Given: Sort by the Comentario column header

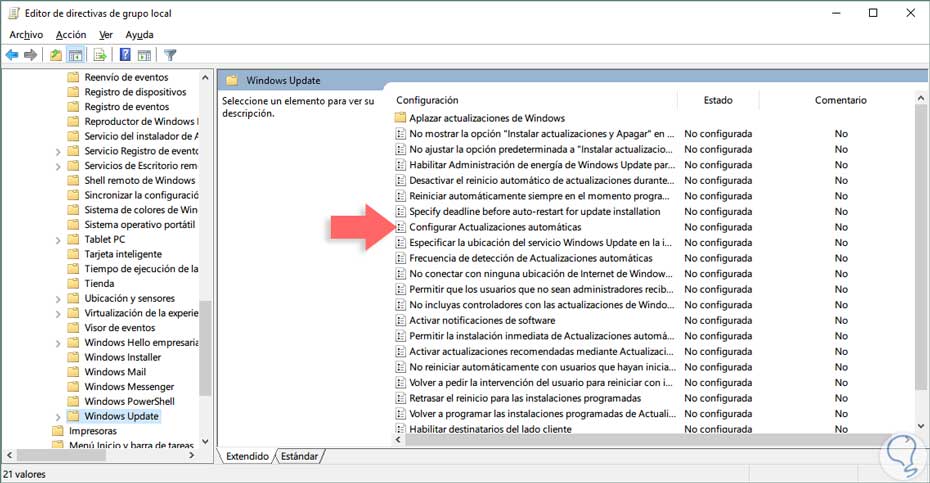Looking at the screenshot, I should pyautogui.click(x=840, y=100).
